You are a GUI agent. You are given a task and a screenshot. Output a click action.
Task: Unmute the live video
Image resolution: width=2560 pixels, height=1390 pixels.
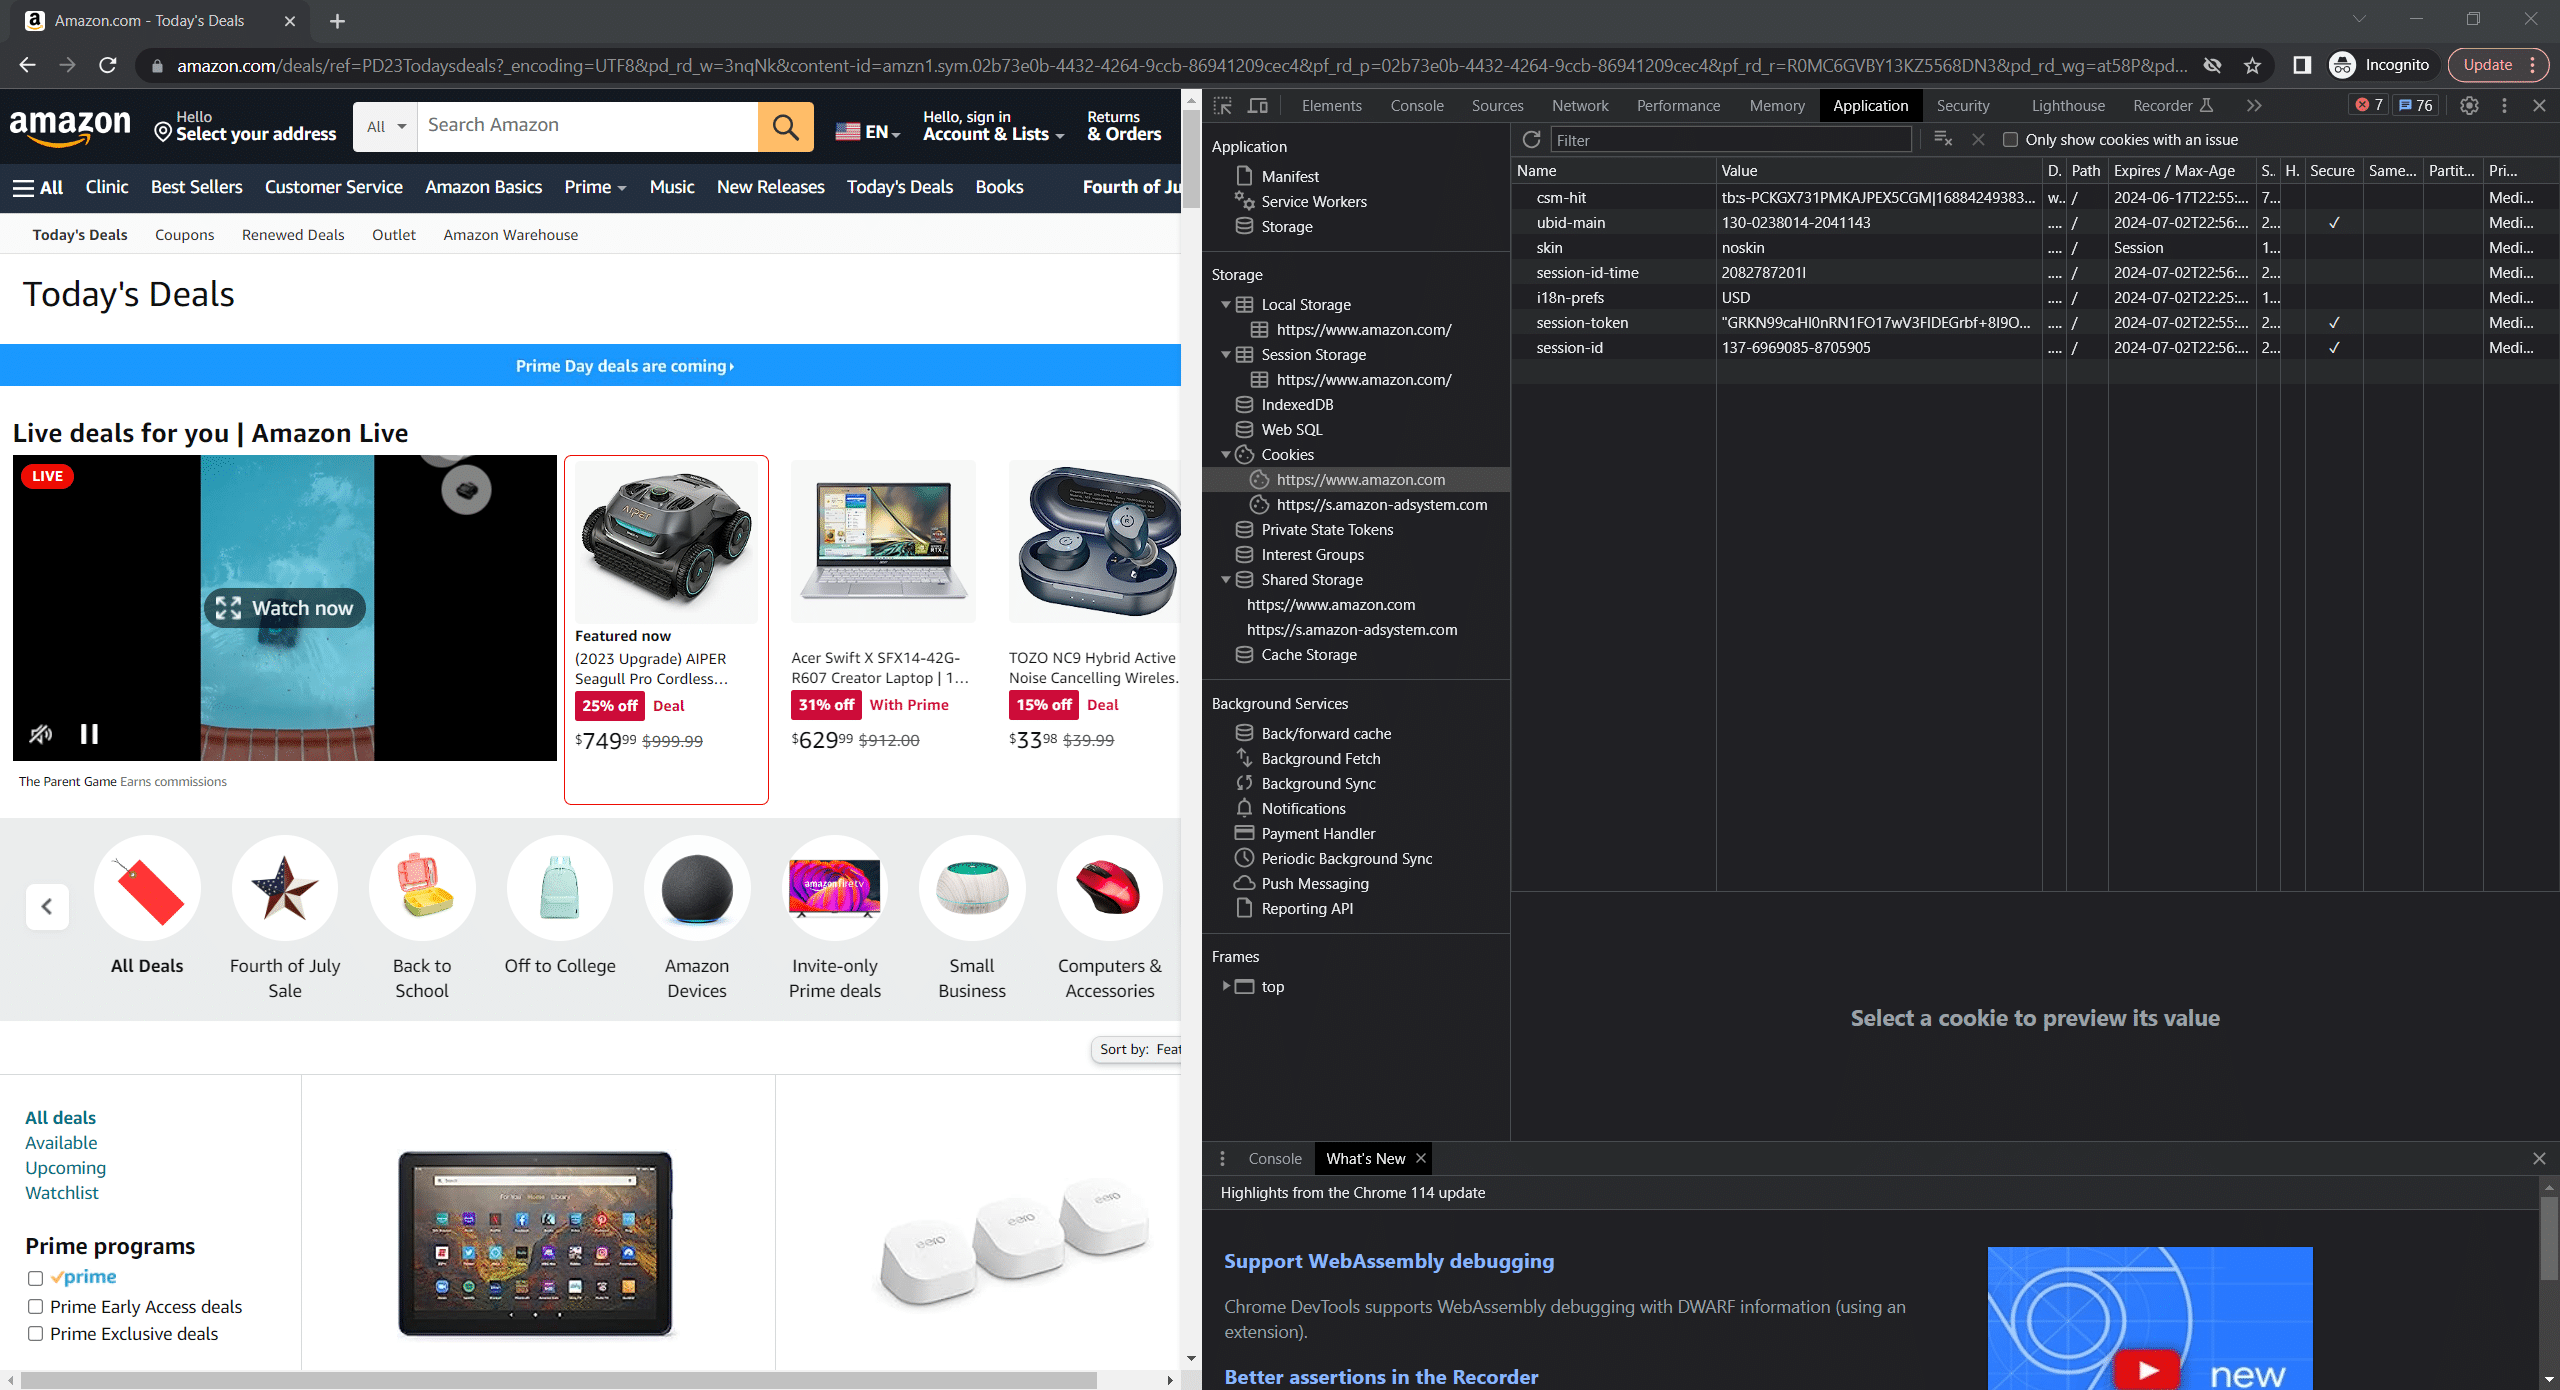pyautogui.click(x=40, y=734)
